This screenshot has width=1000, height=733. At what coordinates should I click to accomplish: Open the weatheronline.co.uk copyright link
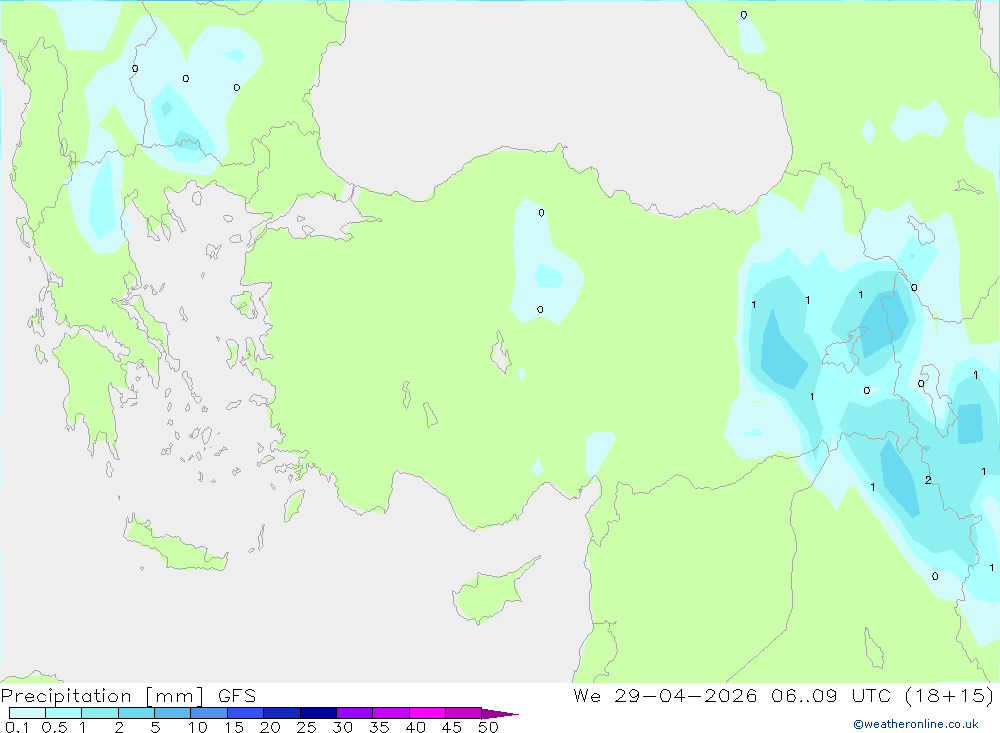tap(915, 724)
